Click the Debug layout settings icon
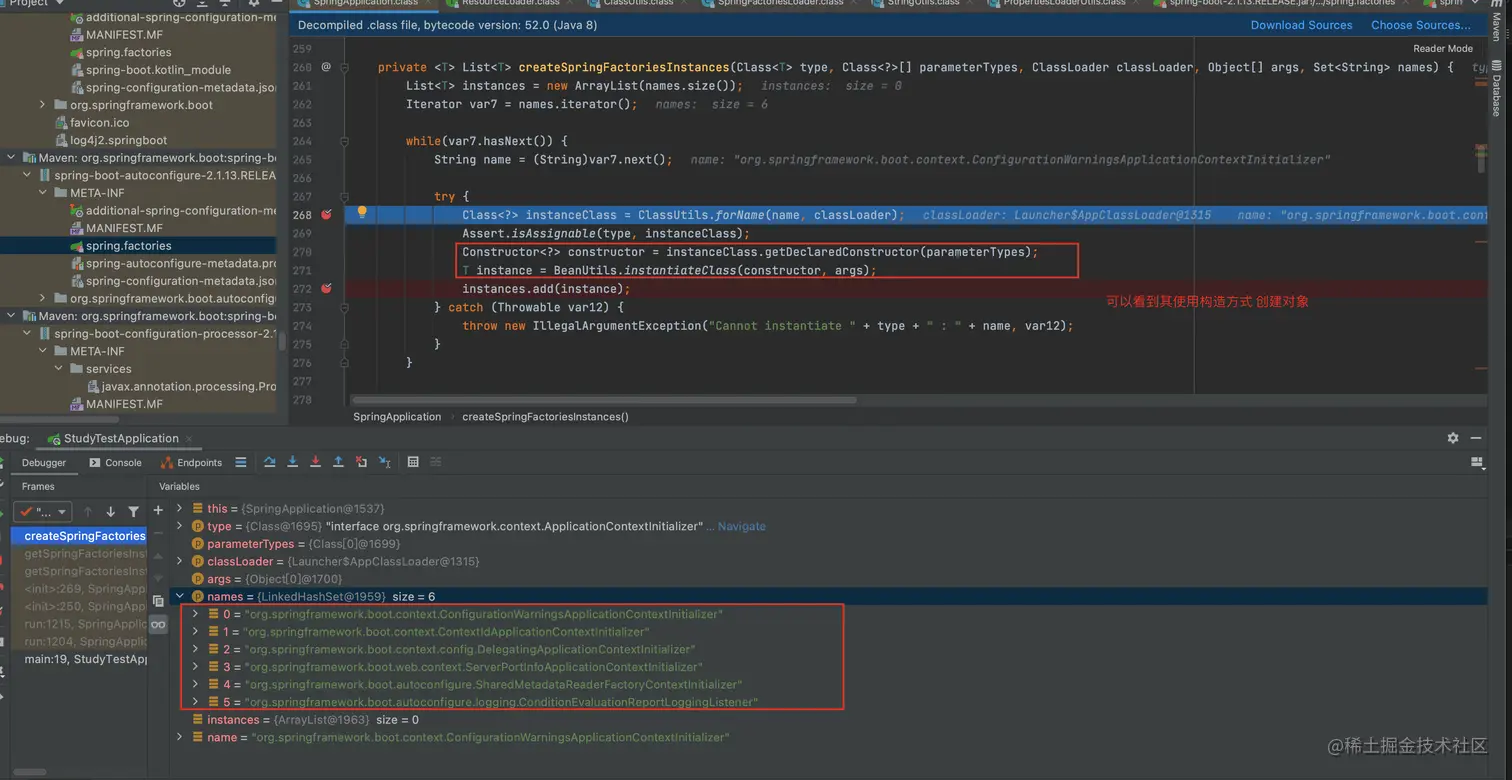 click(x=1477, y=462)
